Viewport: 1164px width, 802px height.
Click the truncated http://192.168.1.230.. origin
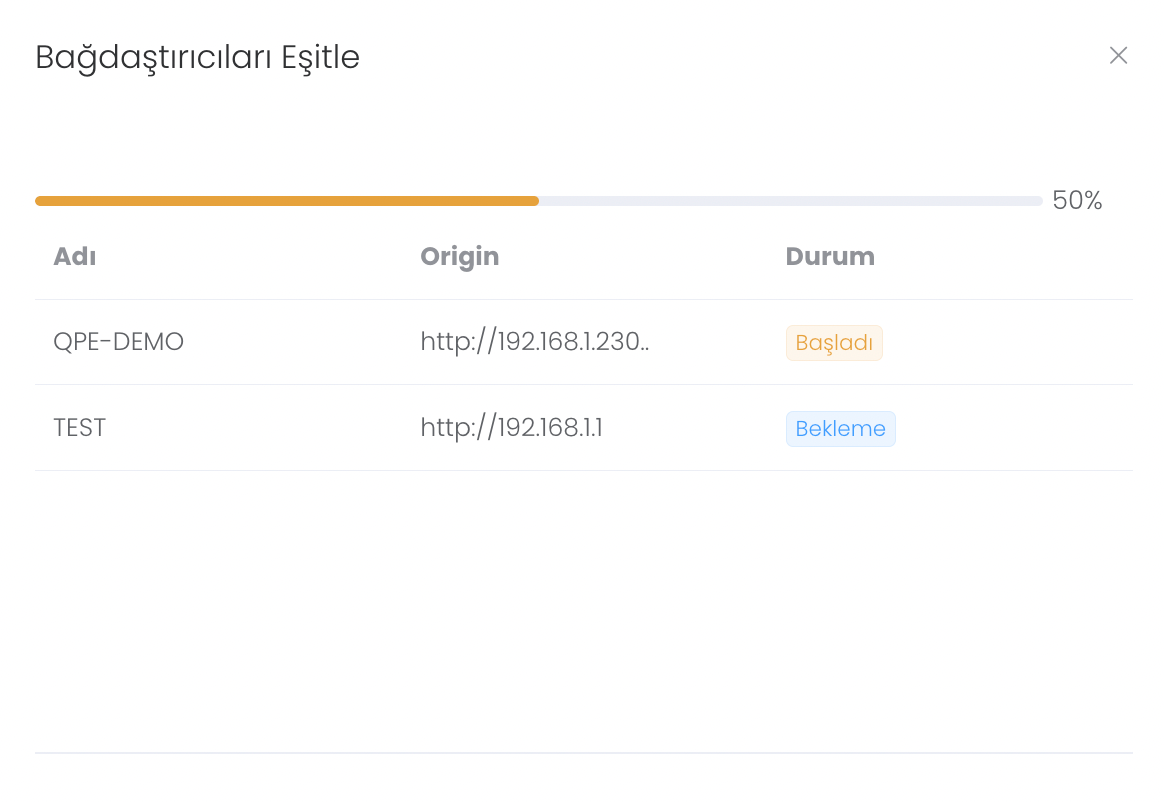[535, 342]
